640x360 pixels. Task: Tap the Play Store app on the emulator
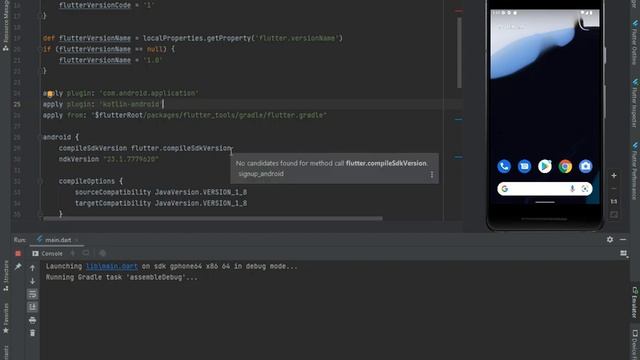coord(545,166)
